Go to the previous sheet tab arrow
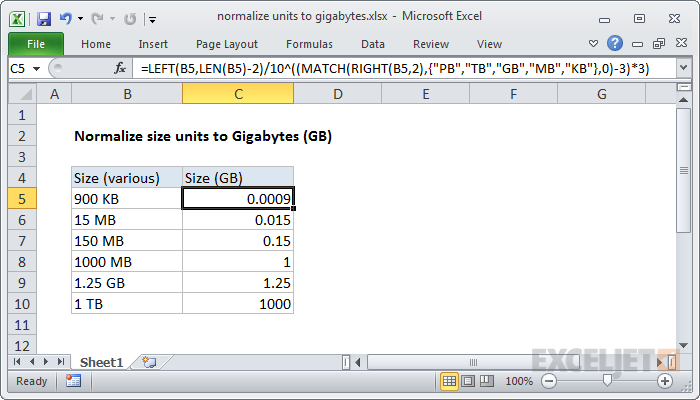Screen dimensions: 700x400 (x=32, y=362)
